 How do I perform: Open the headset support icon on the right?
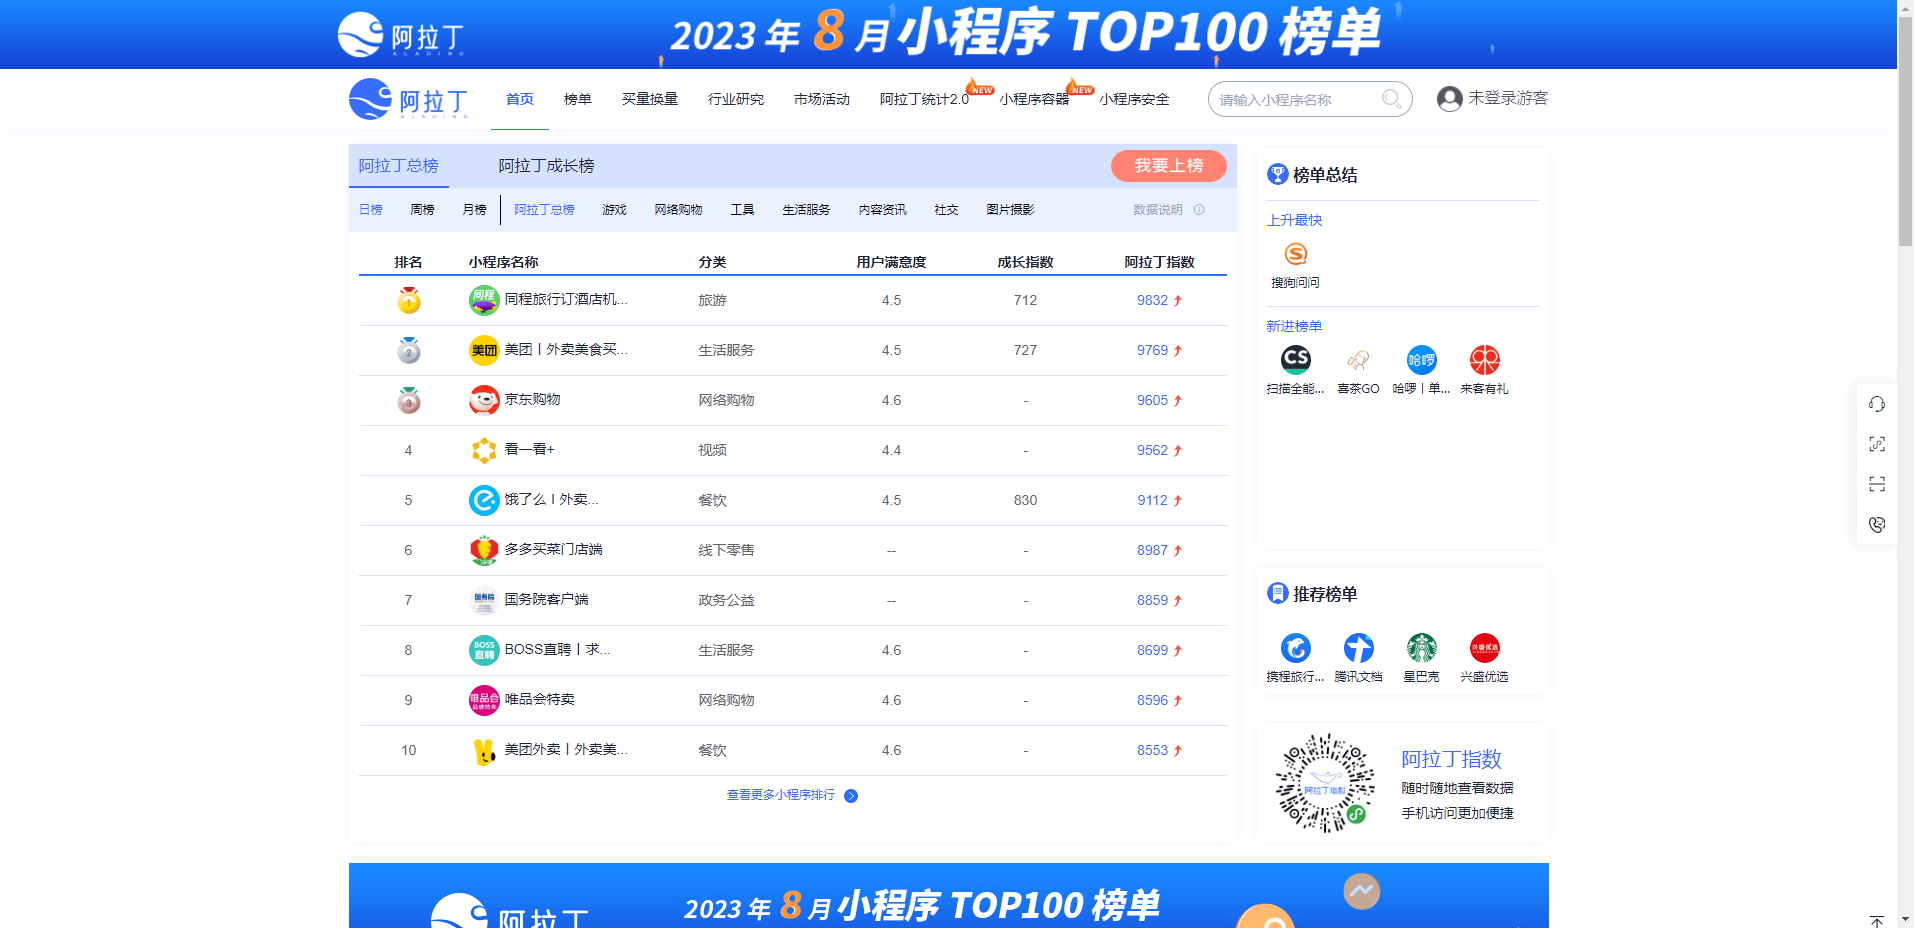1877,404
